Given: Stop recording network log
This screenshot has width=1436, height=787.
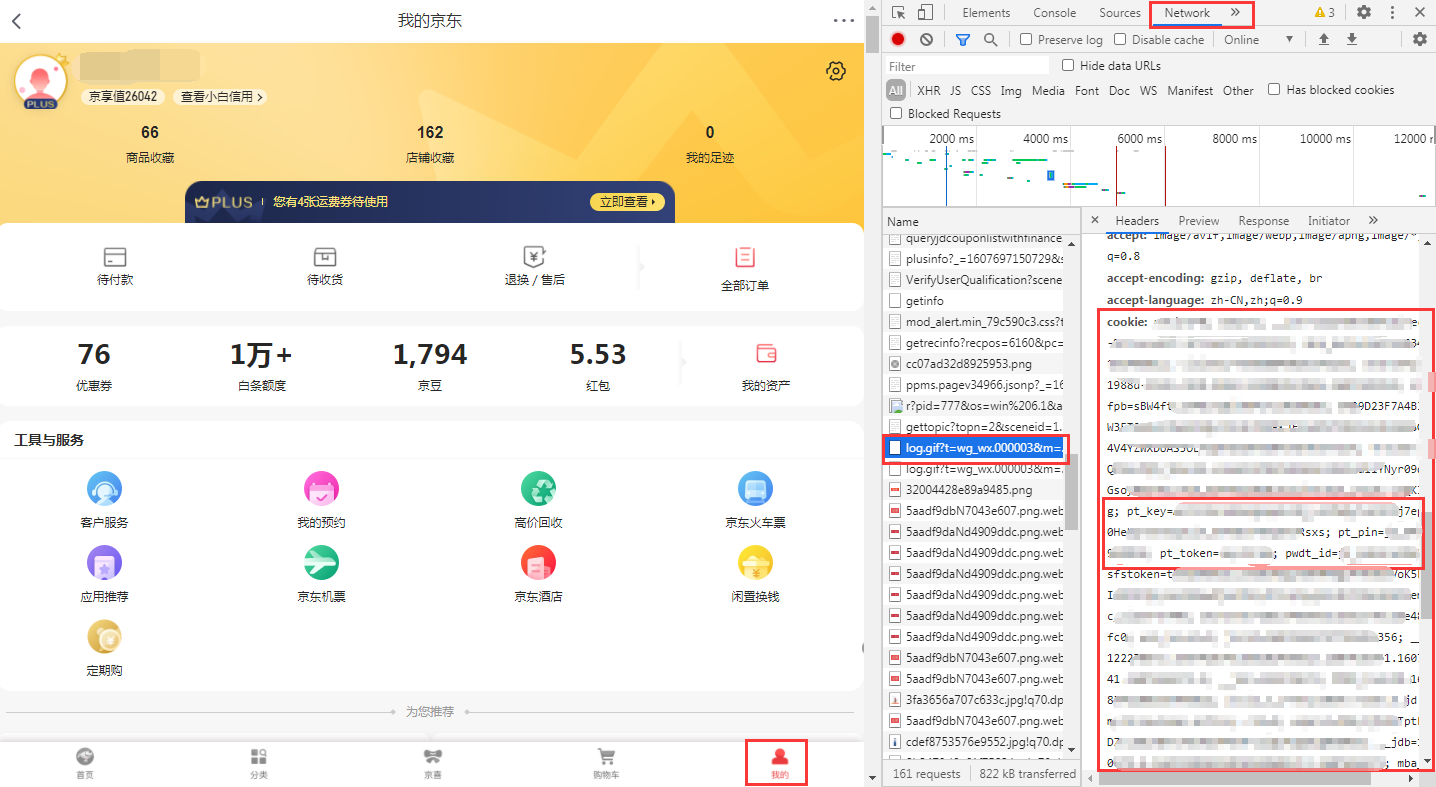Looking at the screenshot, I should (x=898, y=40).
